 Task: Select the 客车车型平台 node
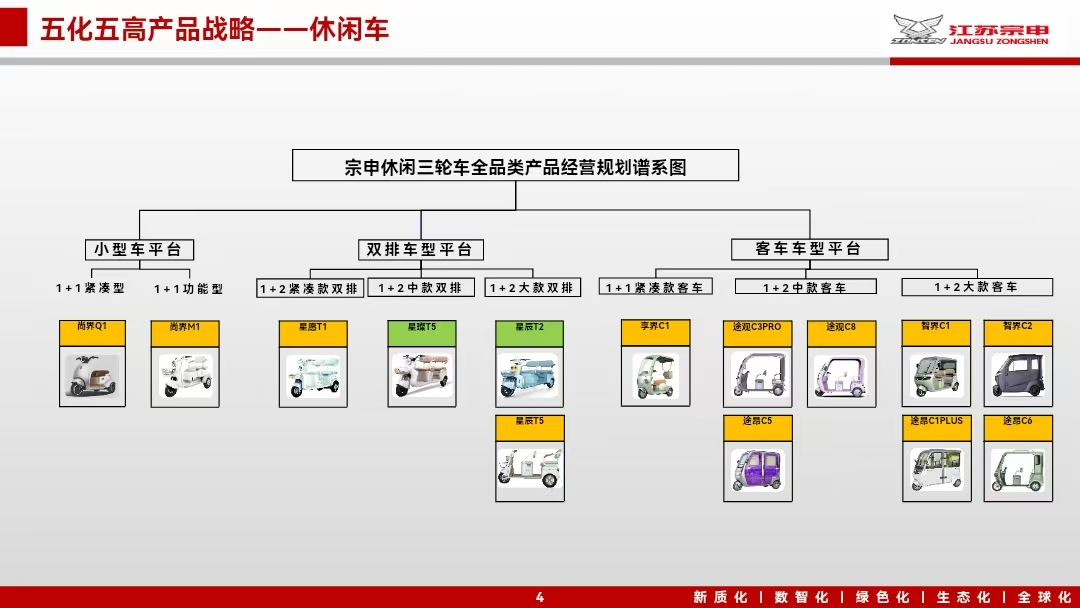click(808, 248)
